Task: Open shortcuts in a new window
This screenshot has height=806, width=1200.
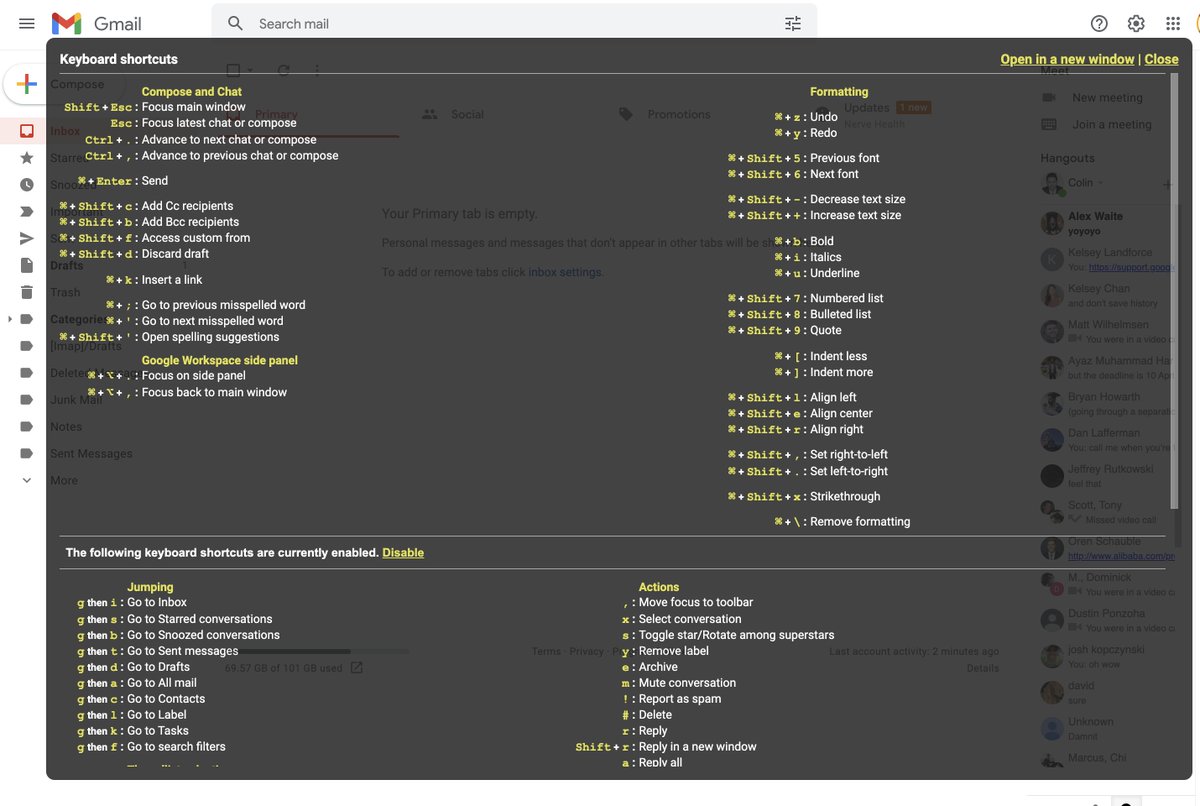Action: [x=1067, y=59]
